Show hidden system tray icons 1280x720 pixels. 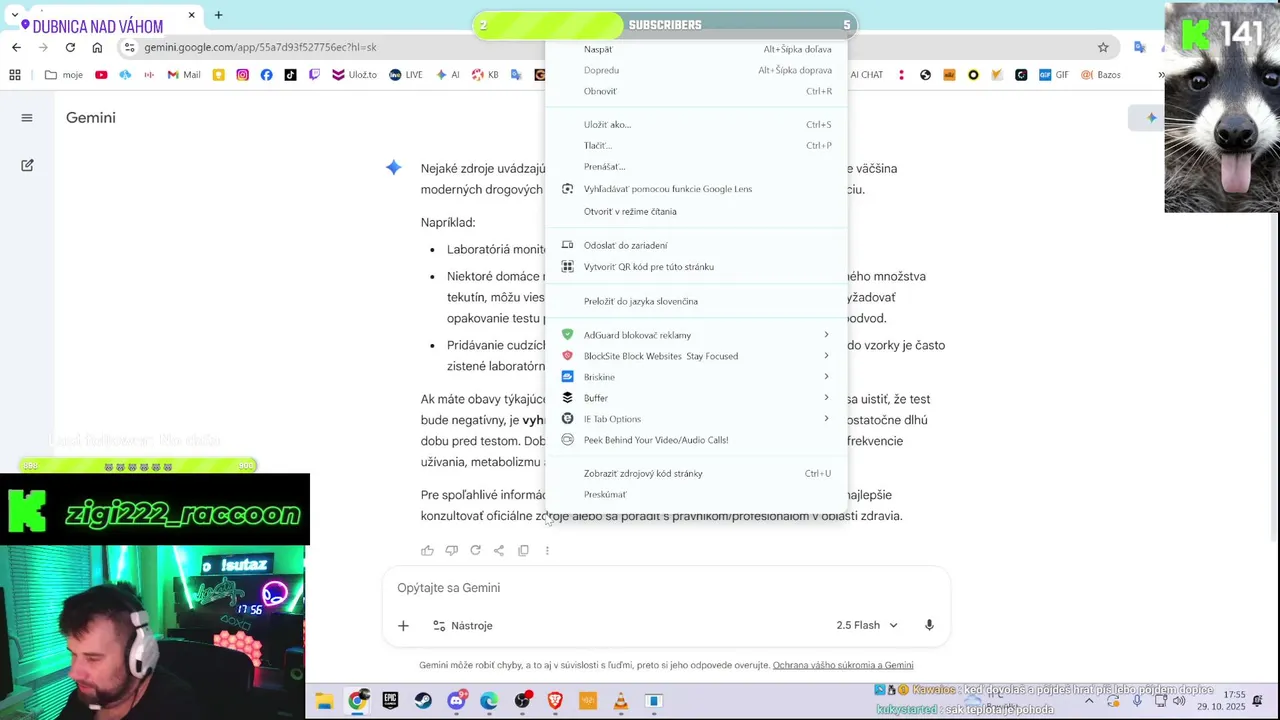pos(1089,701)
